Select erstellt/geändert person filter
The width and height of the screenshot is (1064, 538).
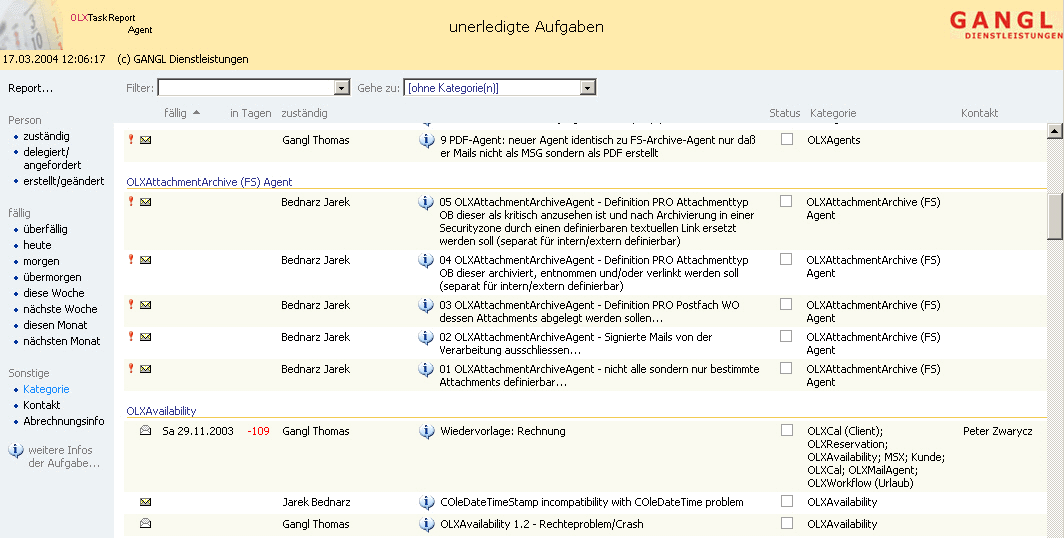point(64,181)
